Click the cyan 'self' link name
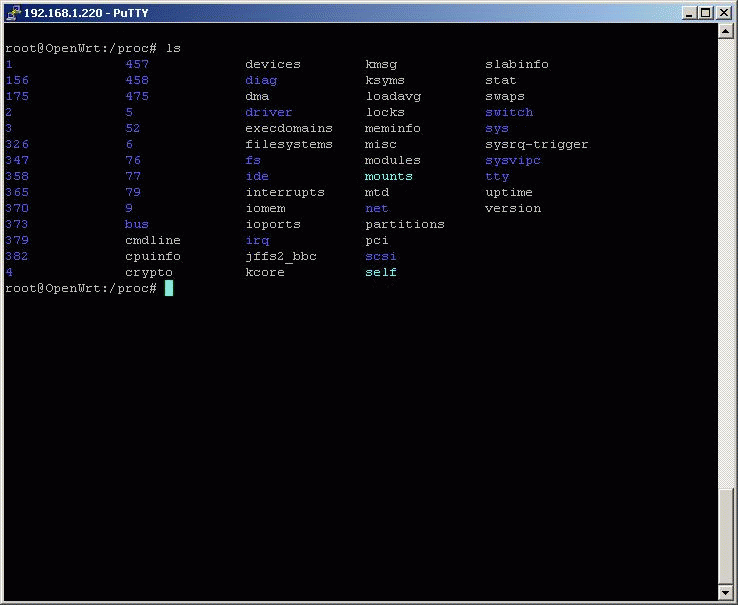This screenshot has width=738, height=605. [381, 272]
